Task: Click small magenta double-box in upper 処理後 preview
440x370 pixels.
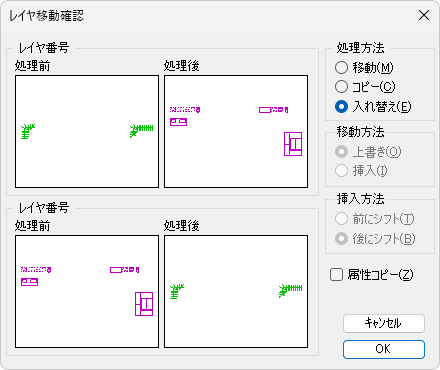Action: click(x=178, y=122)
